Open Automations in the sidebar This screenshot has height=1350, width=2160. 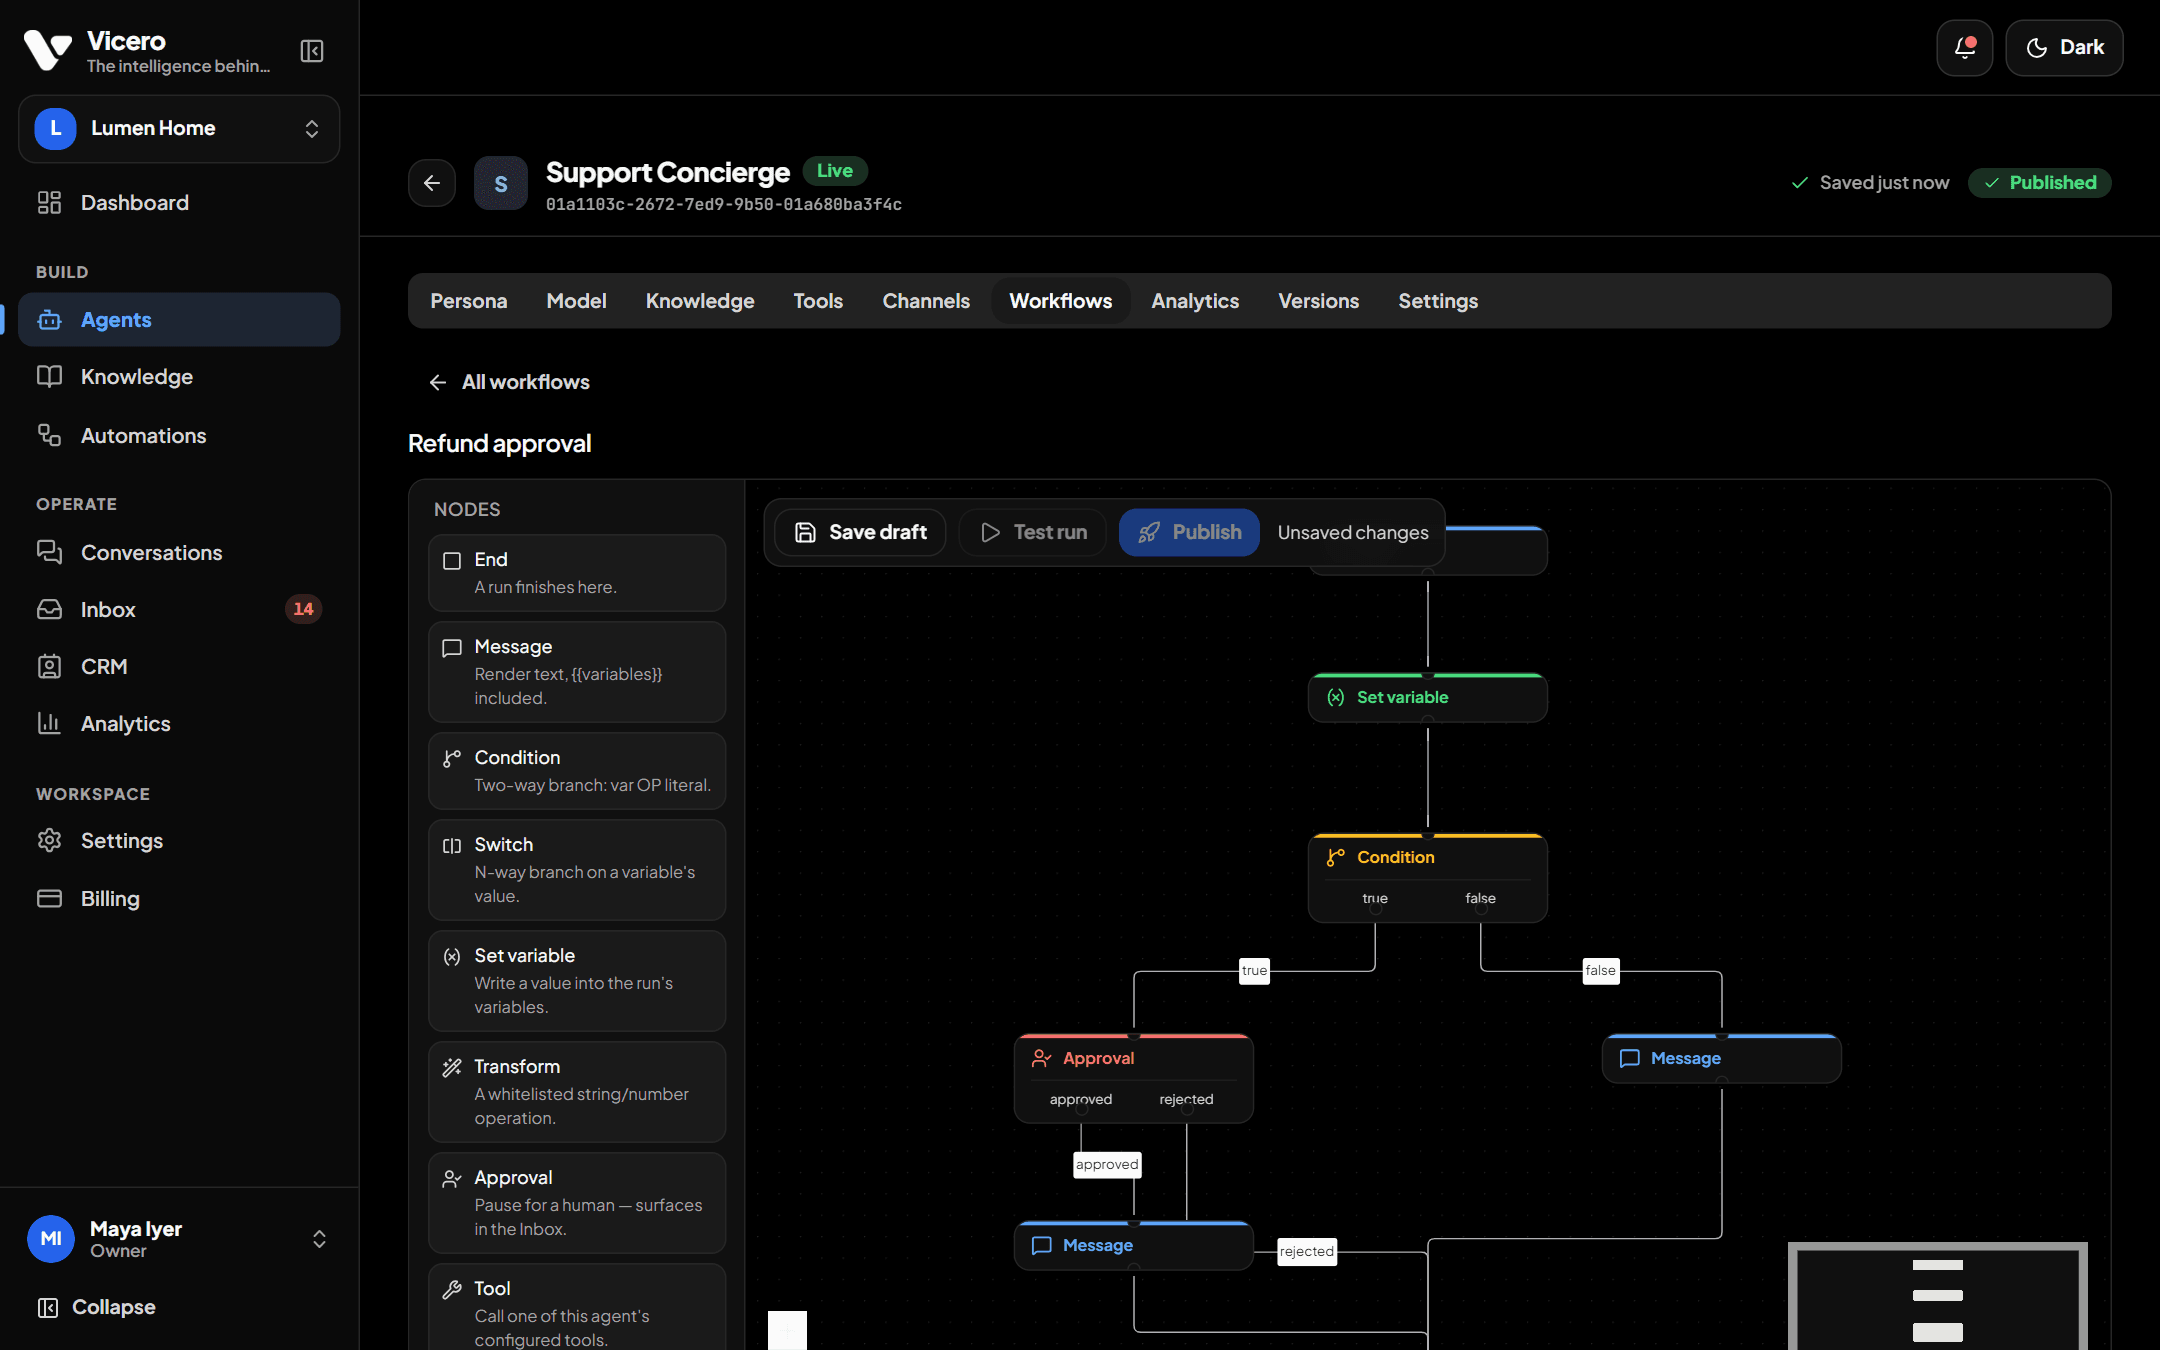[179, 436]
